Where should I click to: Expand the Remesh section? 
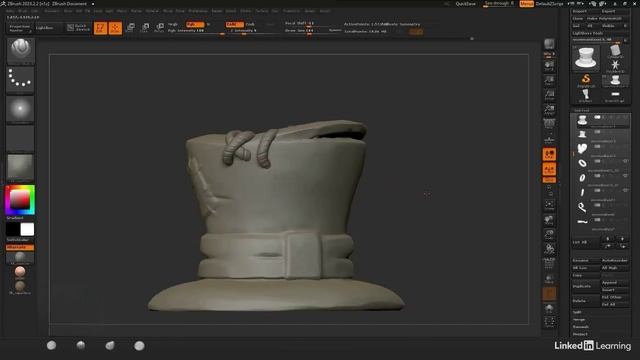point(580,327)
